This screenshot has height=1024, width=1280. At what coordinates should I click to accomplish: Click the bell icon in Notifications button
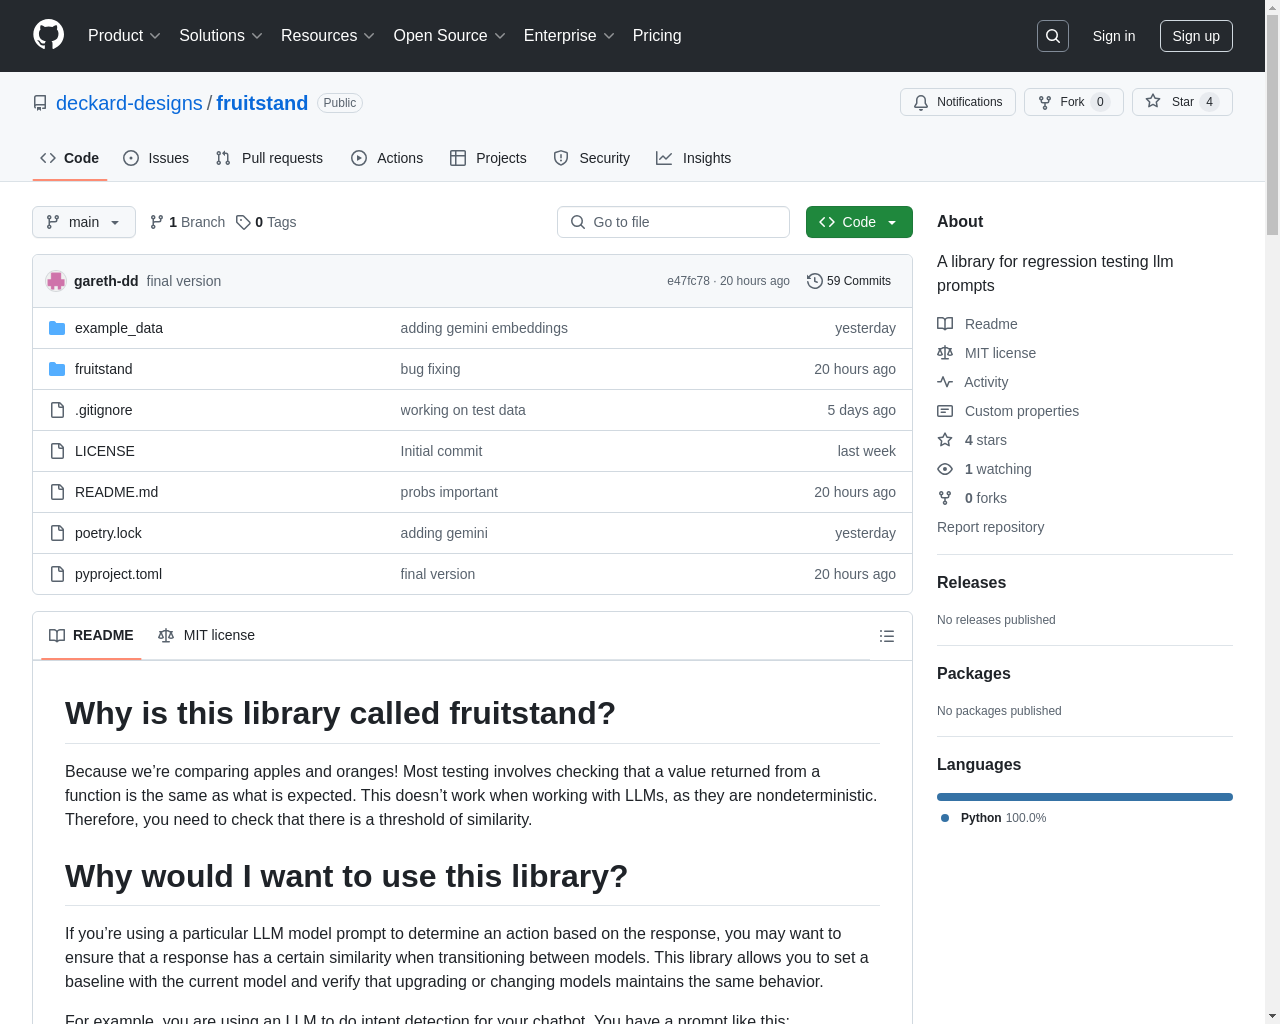click(x=921, y=102)
